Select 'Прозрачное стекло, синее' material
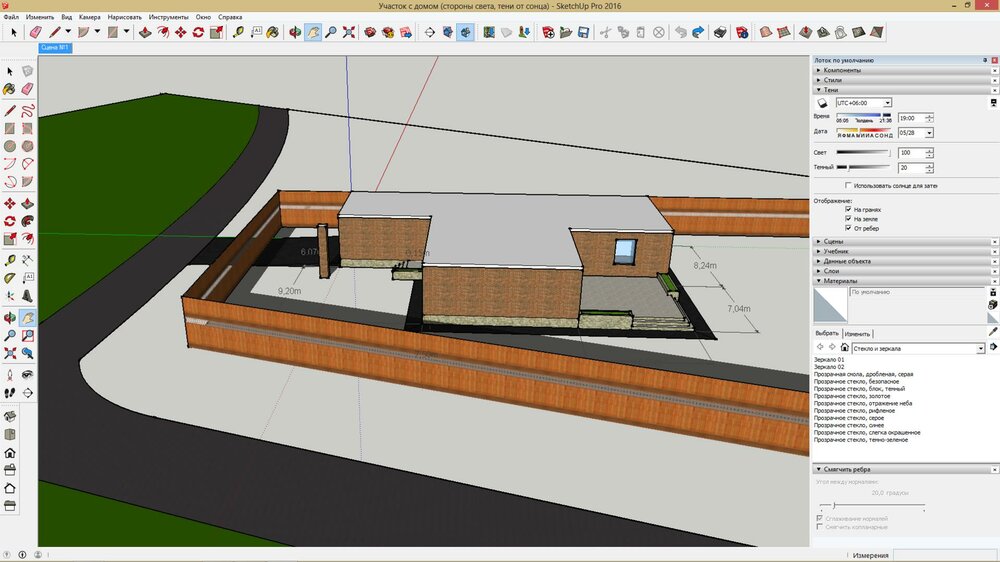Screen dimensions: 1000x562 [850, 425]
